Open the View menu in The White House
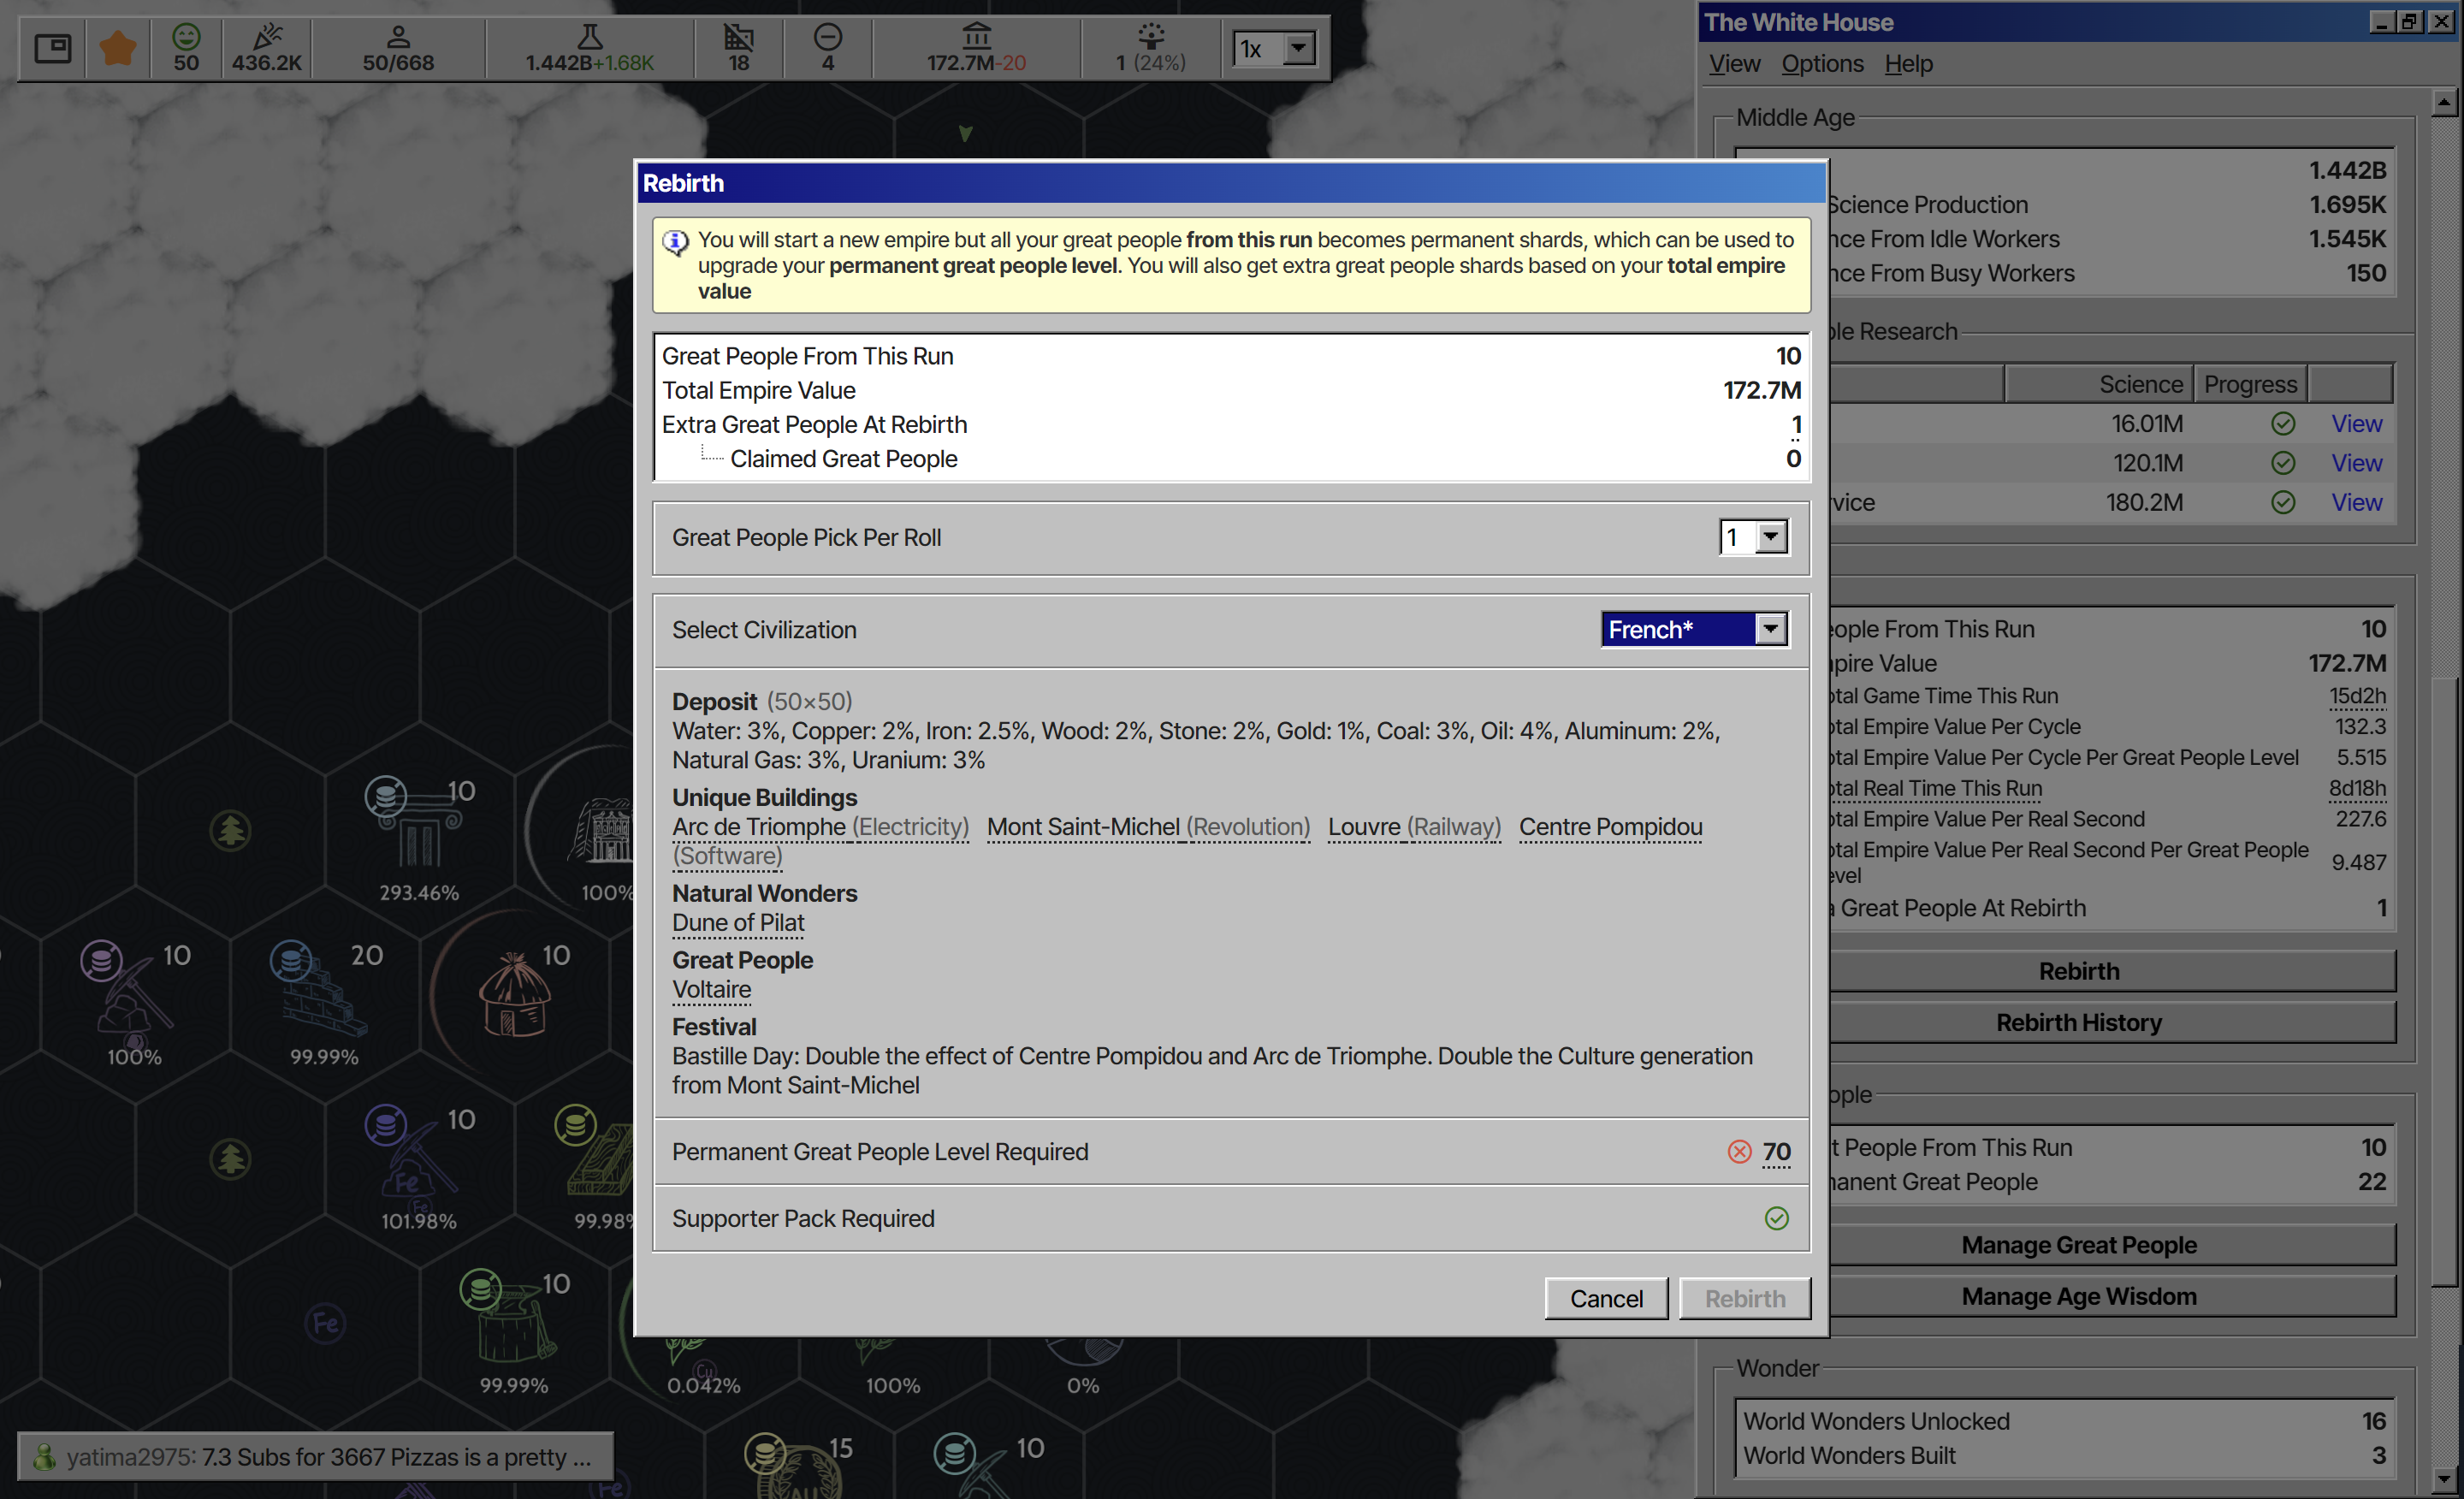Viewport: 2464px width, 1499px height. coord(1734,64)
